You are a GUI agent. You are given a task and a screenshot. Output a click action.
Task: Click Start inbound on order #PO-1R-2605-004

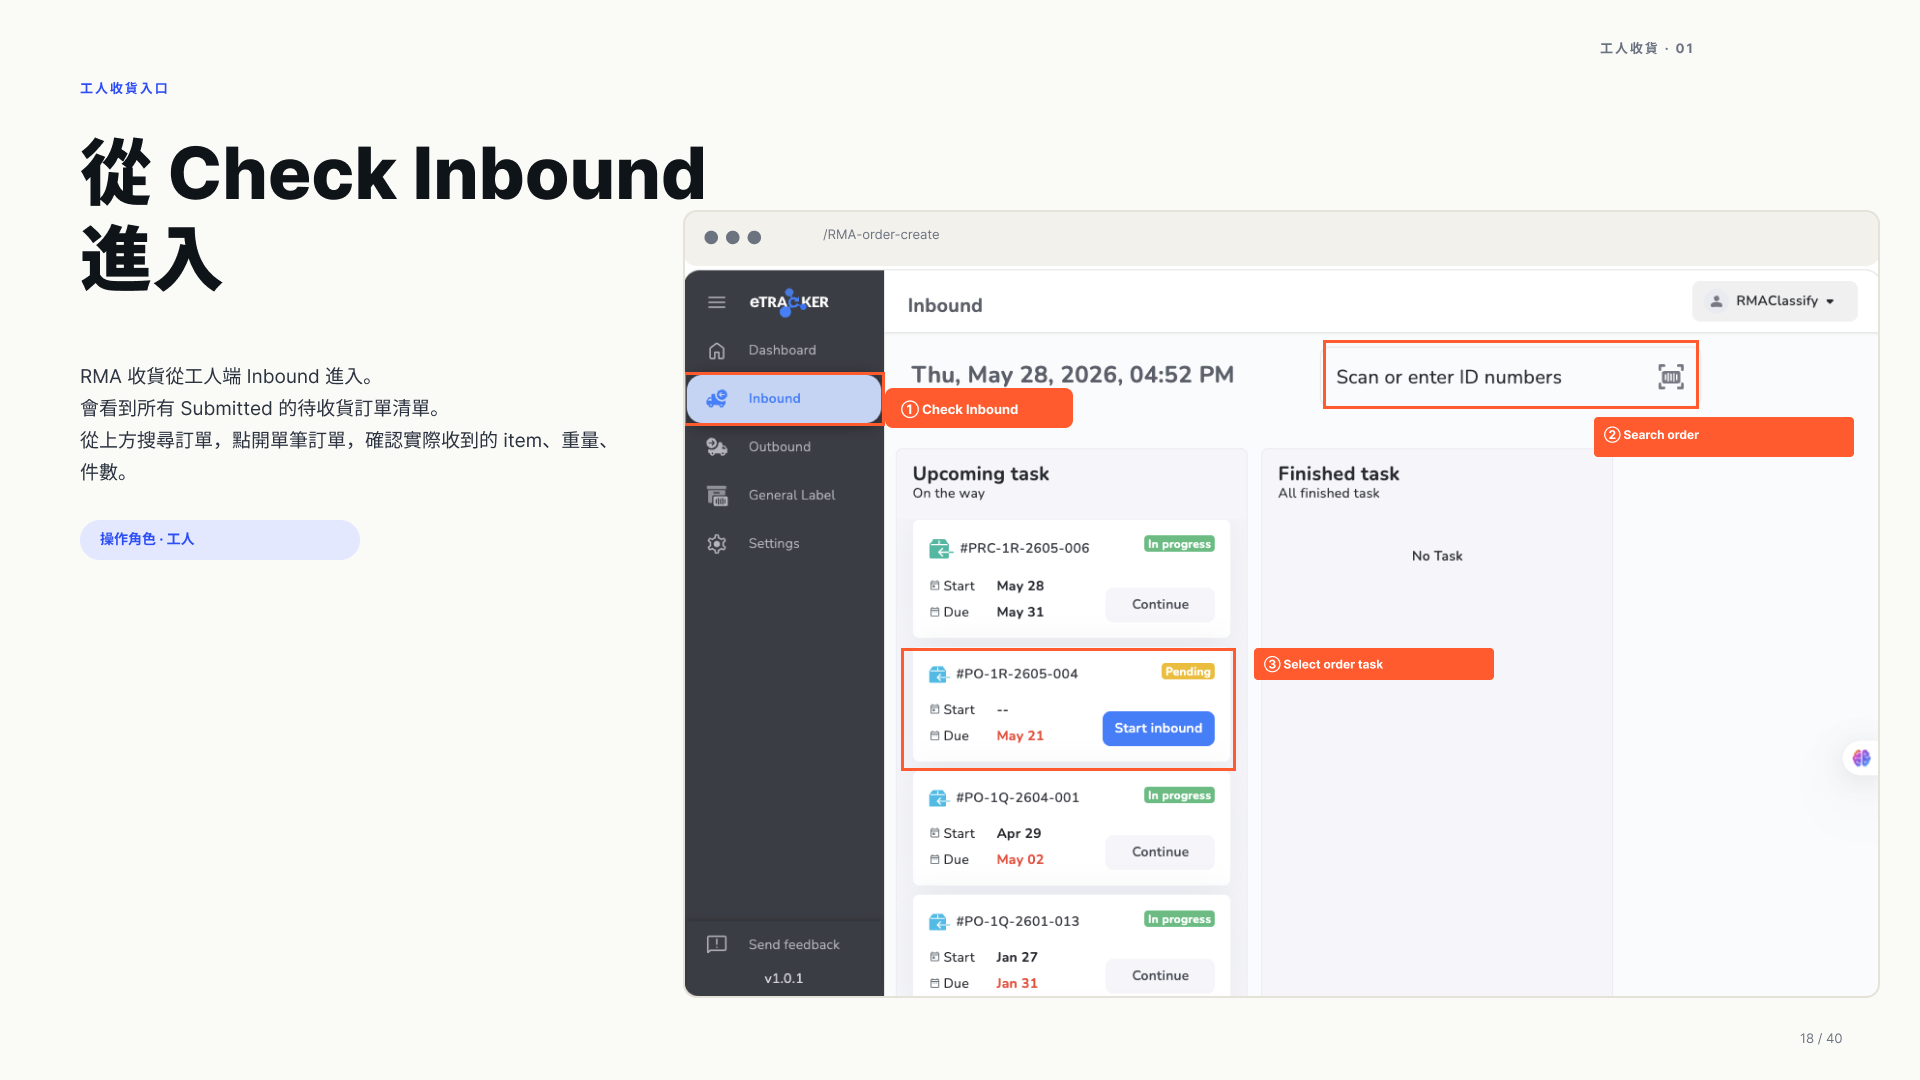(x=1158, y=728)
